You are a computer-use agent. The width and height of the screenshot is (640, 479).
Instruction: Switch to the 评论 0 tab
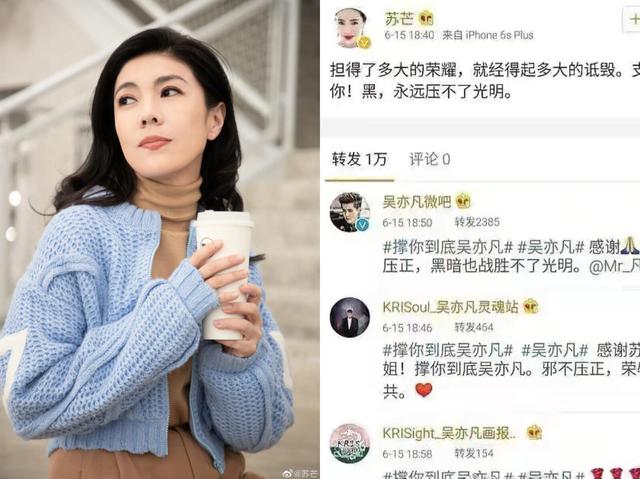coord(430,159)
